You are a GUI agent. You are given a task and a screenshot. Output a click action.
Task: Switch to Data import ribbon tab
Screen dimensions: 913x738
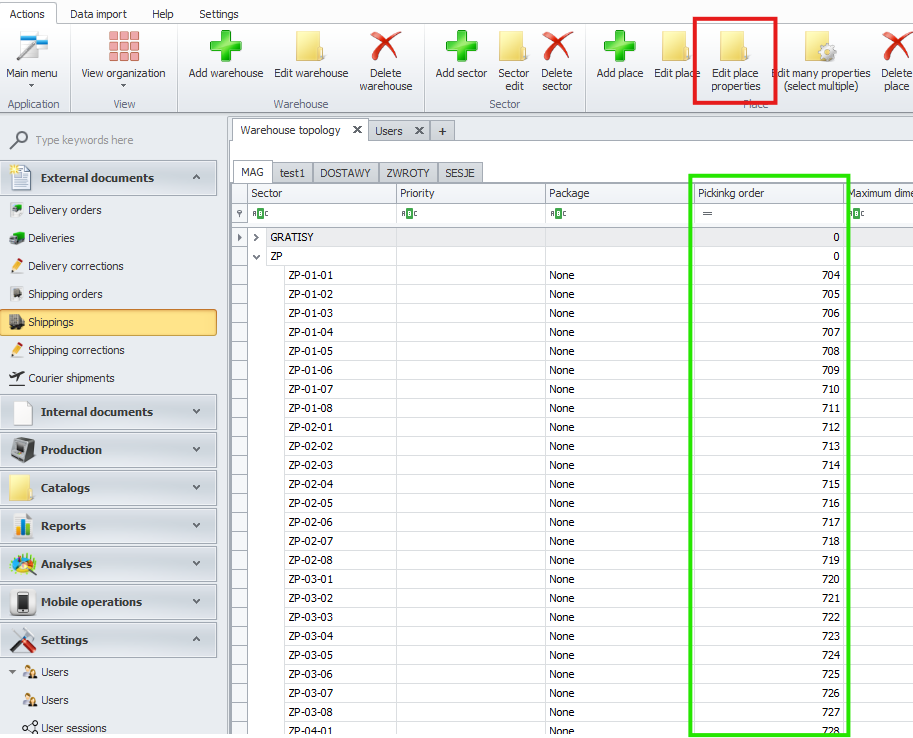point(98,14)
